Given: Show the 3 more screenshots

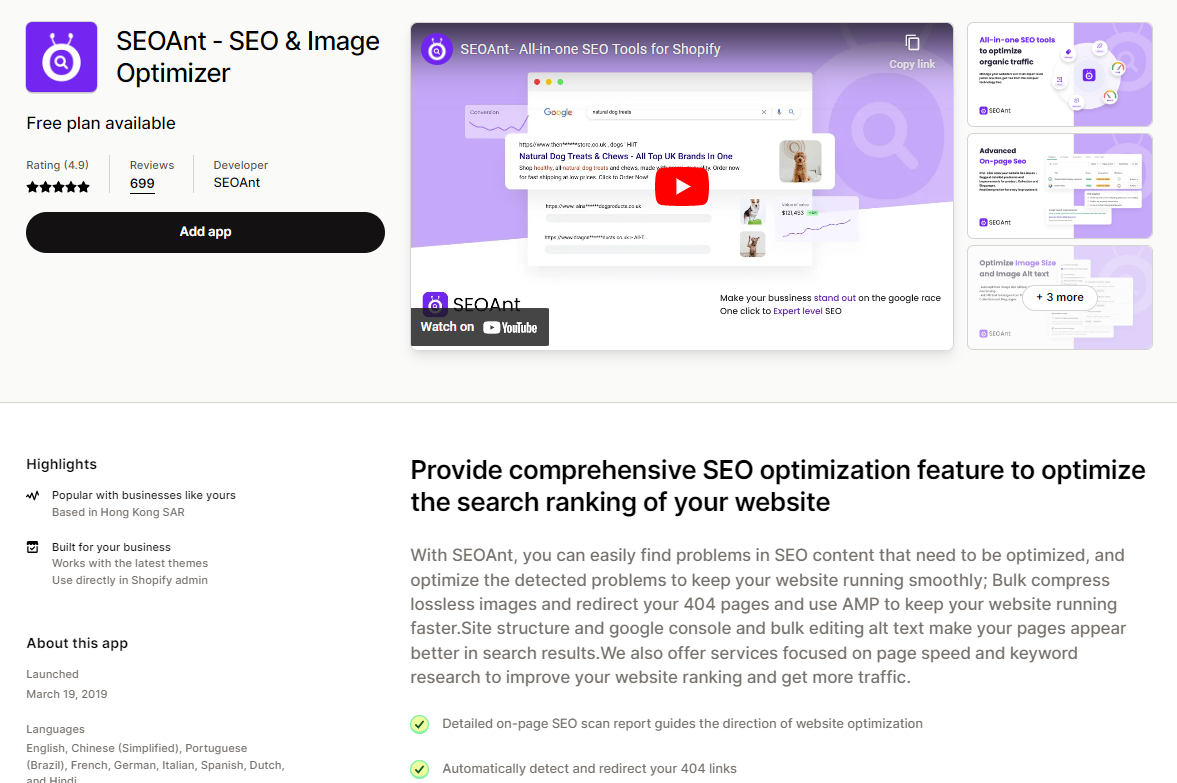Looking at the screenshot, I should pos(1059,297).
